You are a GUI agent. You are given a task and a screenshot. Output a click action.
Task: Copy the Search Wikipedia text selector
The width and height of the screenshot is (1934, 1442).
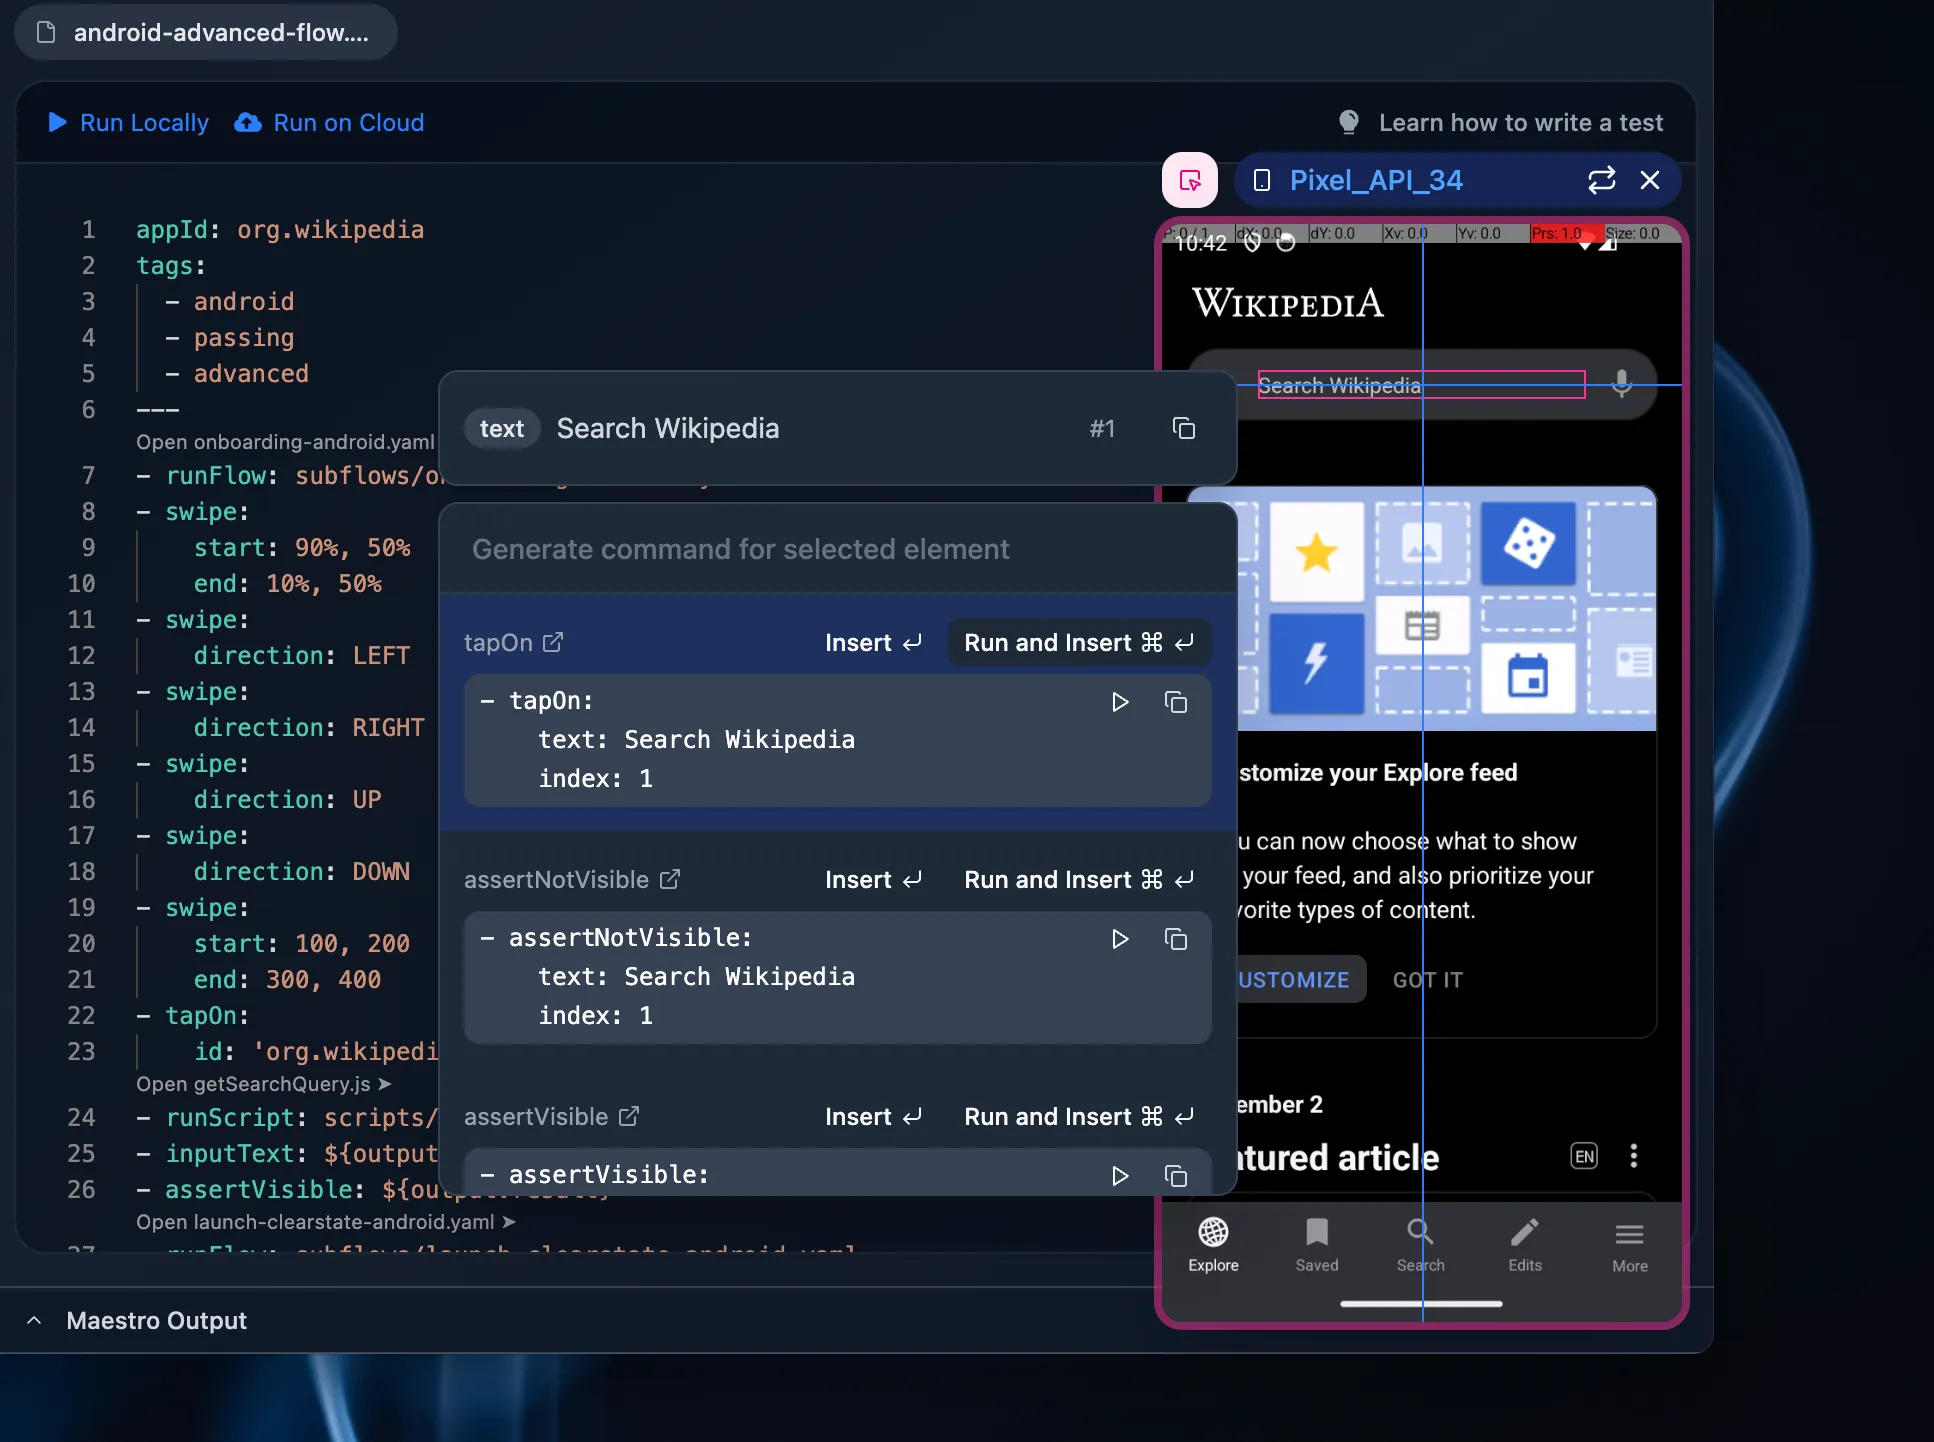click(1184, 428)
